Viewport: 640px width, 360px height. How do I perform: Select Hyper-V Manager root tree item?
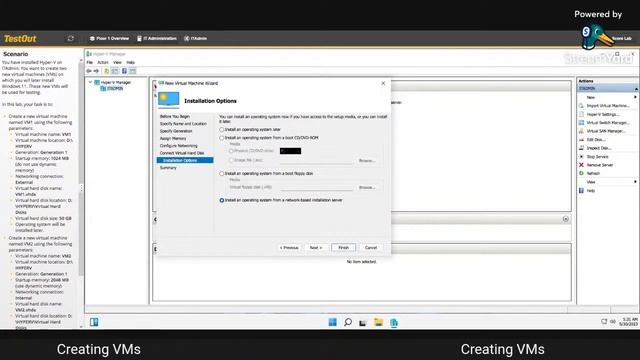coord(116,82)
